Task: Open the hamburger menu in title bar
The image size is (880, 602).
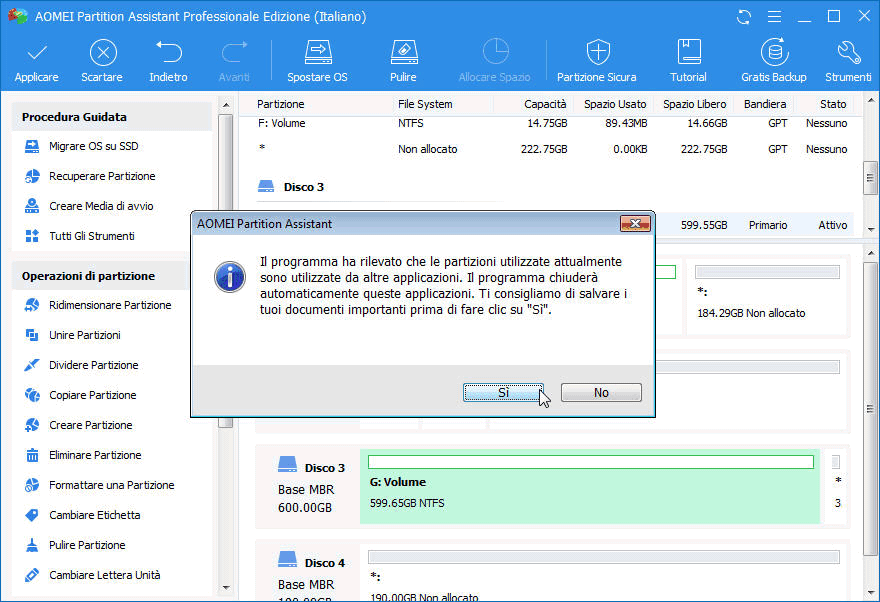Action: 774,16
